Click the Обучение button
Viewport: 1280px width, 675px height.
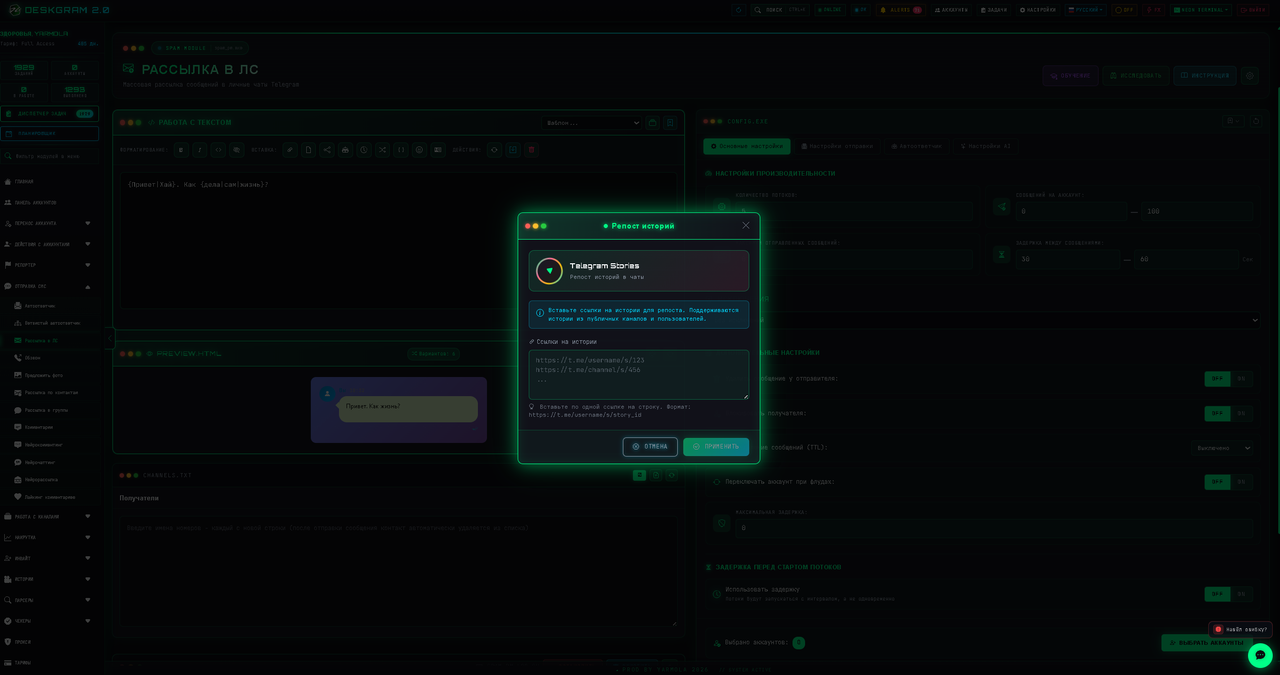(1070, 75)
